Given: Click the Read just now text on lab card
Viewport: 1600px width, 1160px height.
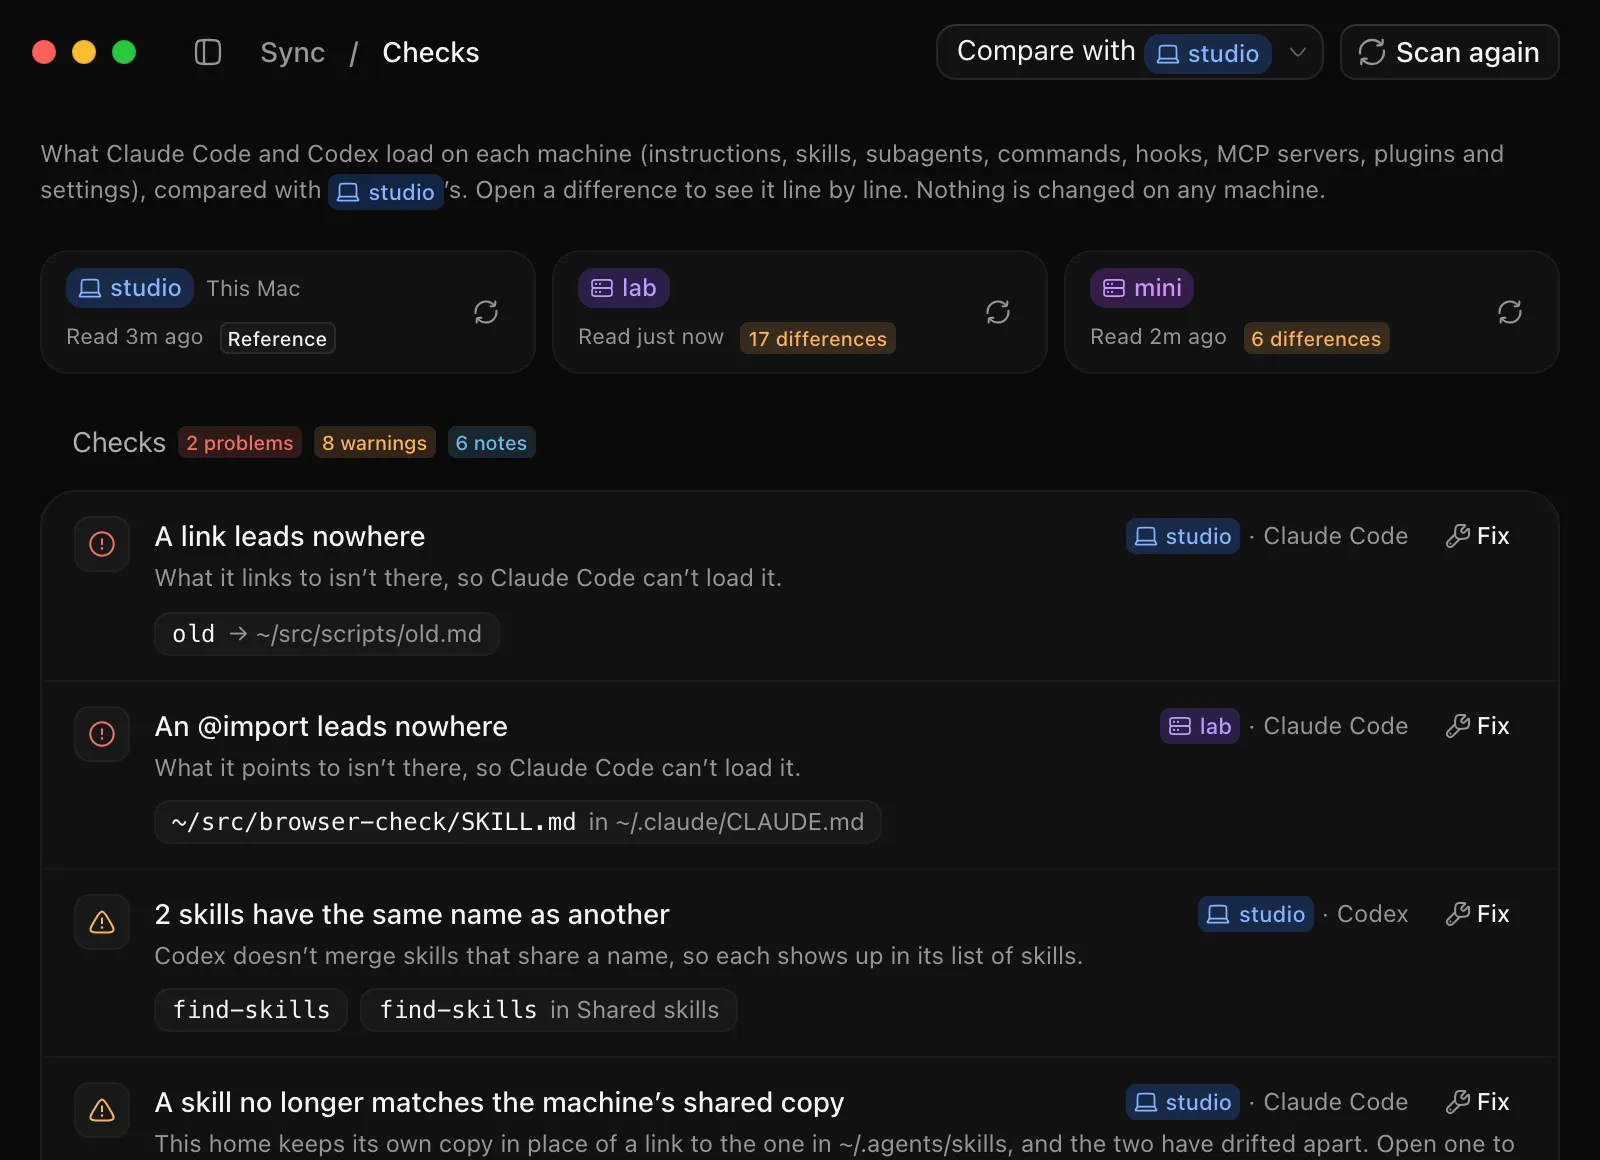Looking at the screenshot, I should point(651,337).
